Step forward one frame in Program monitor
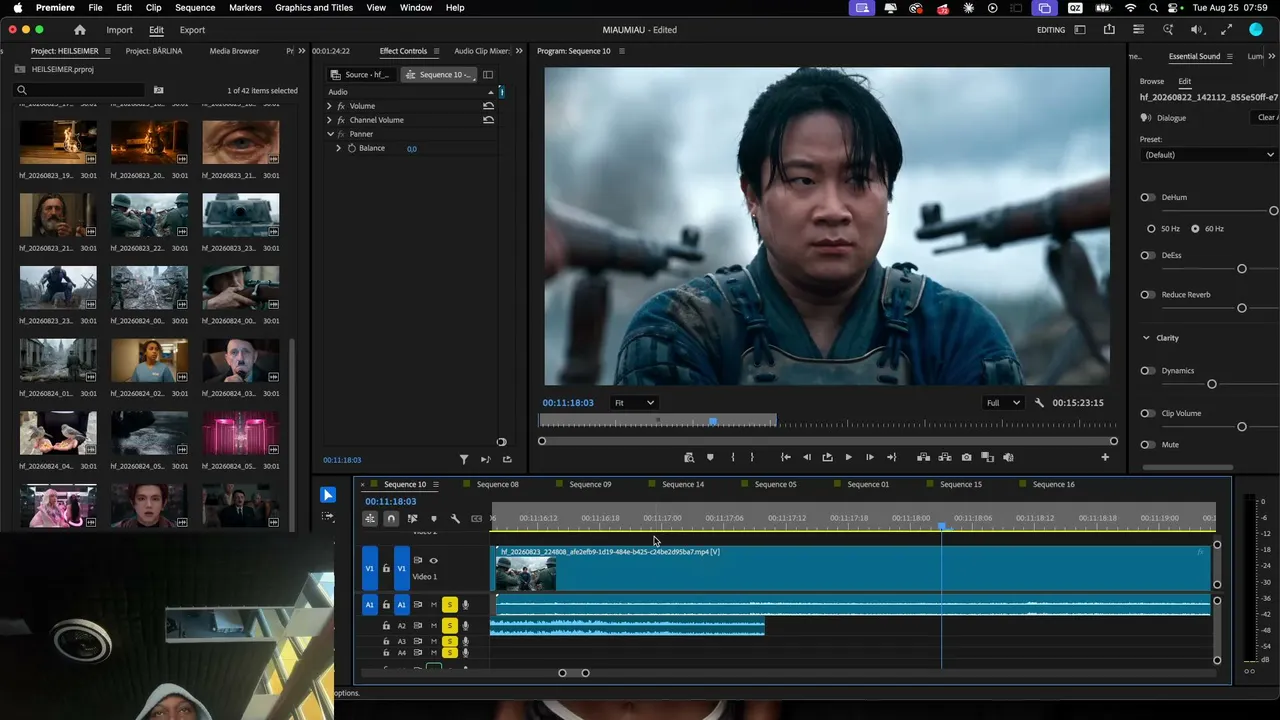This screenshot has height=720, width=1280. tap(870, 457)
